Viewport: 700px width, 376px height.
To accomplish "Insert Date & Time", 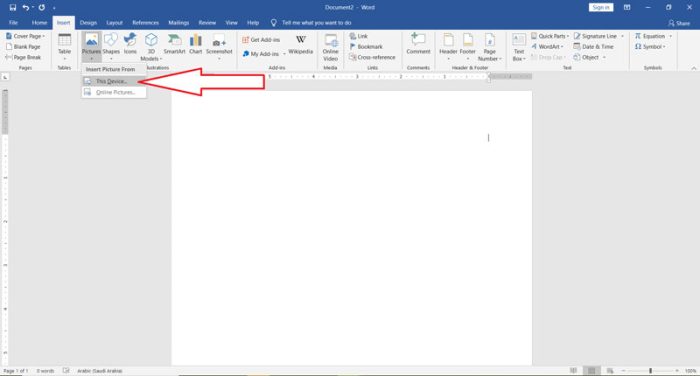I will (x=593, y=46).
